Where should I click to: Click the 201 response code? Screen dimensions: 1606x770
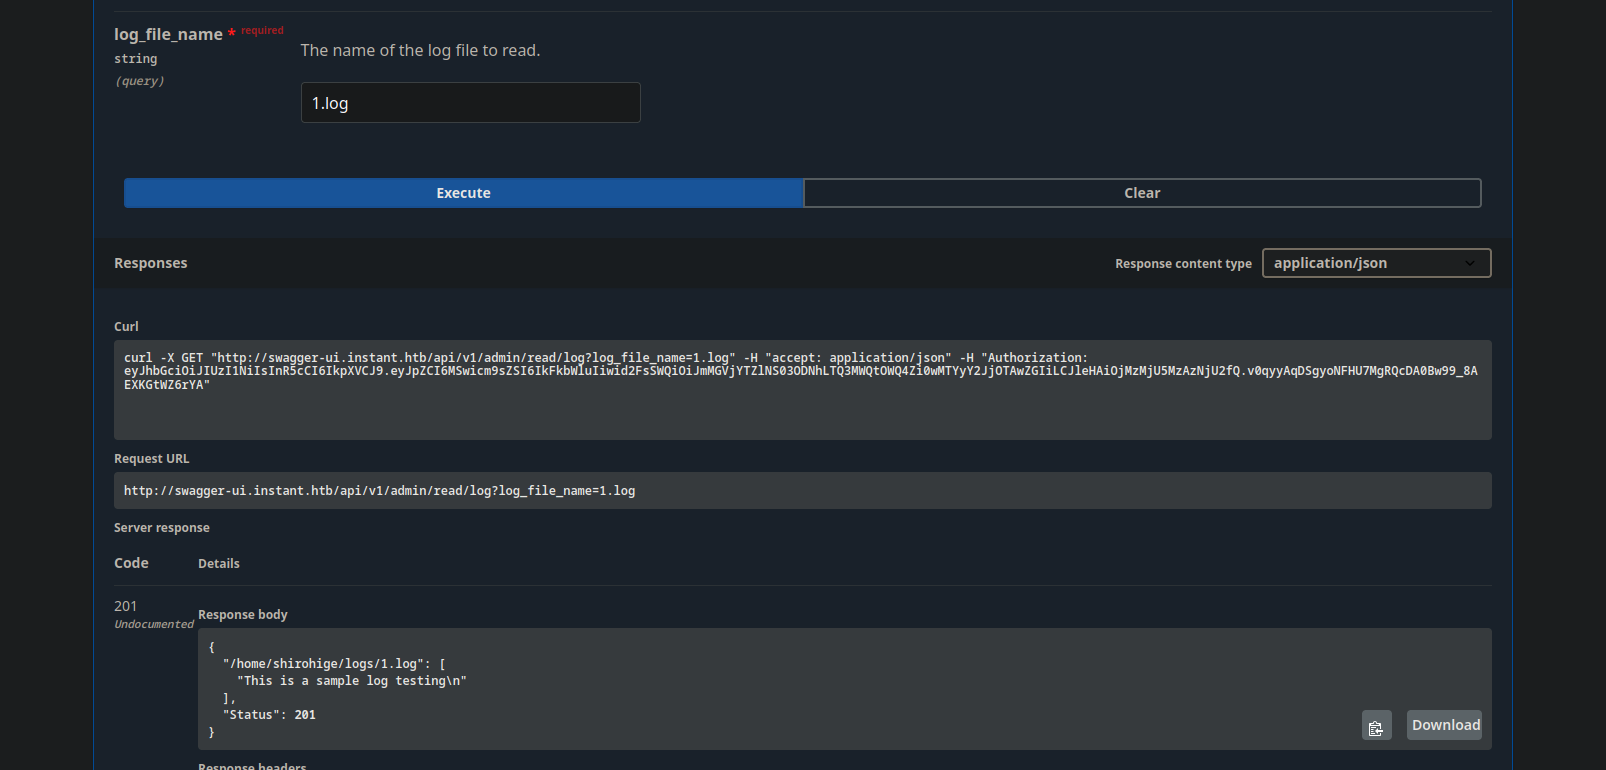tap(125, 606)
